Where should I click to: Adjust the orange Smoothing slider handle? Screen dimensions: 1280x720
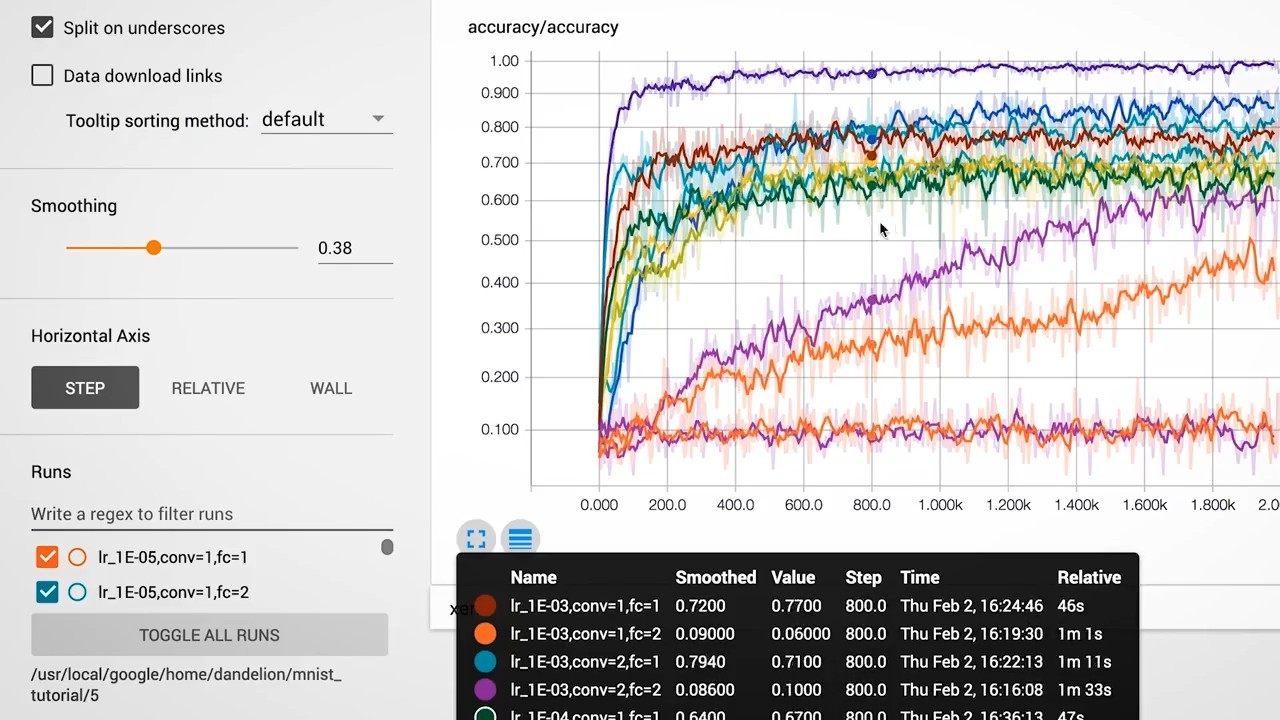(153, 247)
